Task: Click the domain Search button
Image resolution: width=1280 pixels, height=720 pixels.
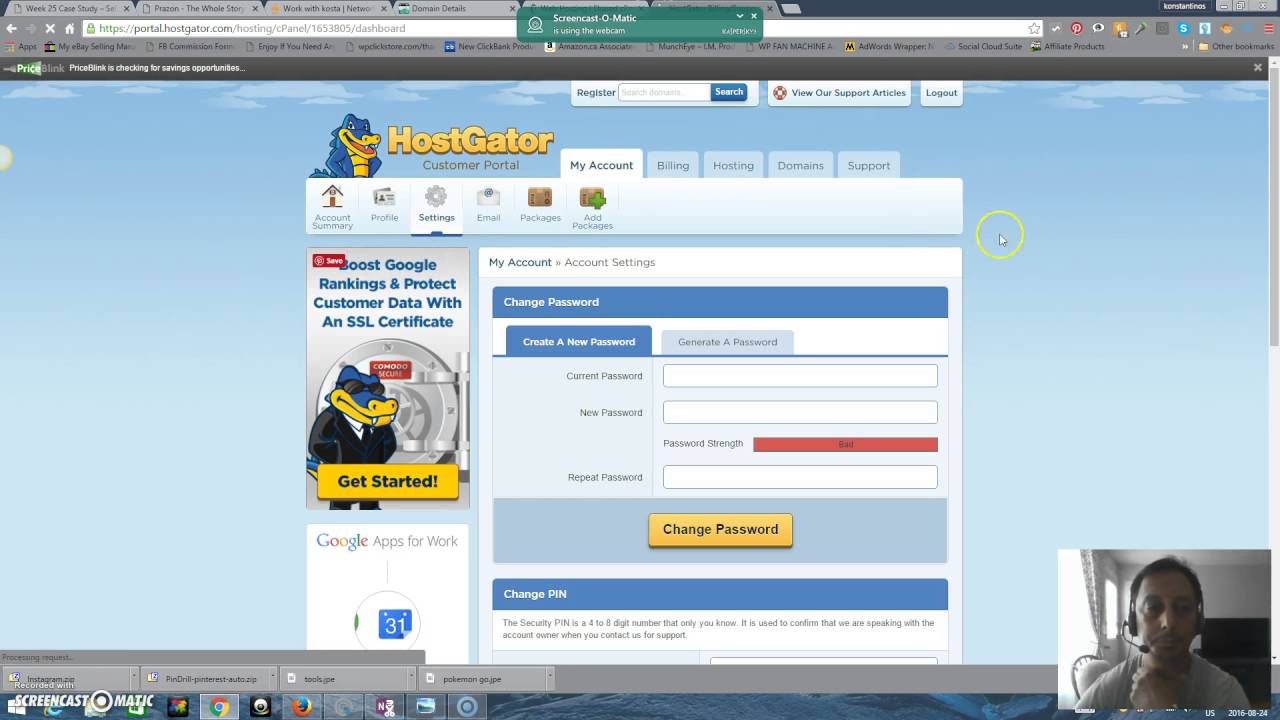Action: click(x=729, y=92)
